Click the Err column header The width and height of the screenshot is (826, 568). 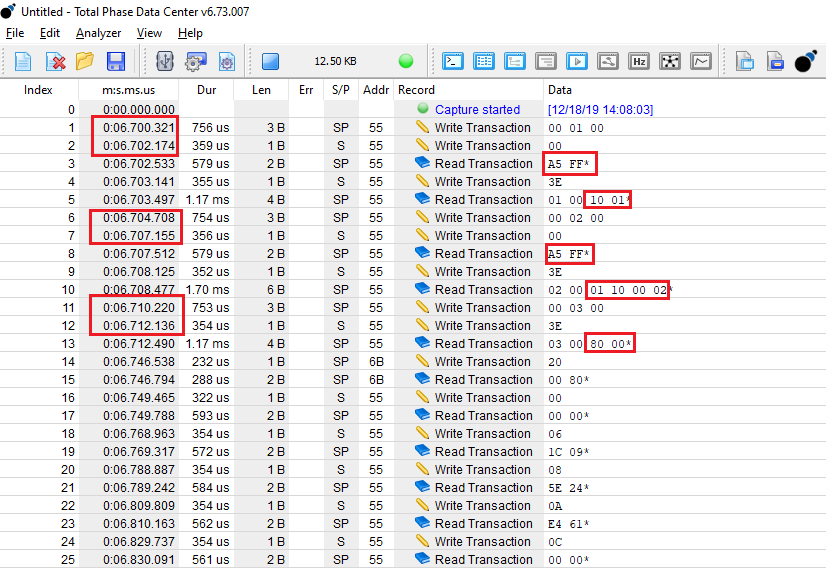306,90
